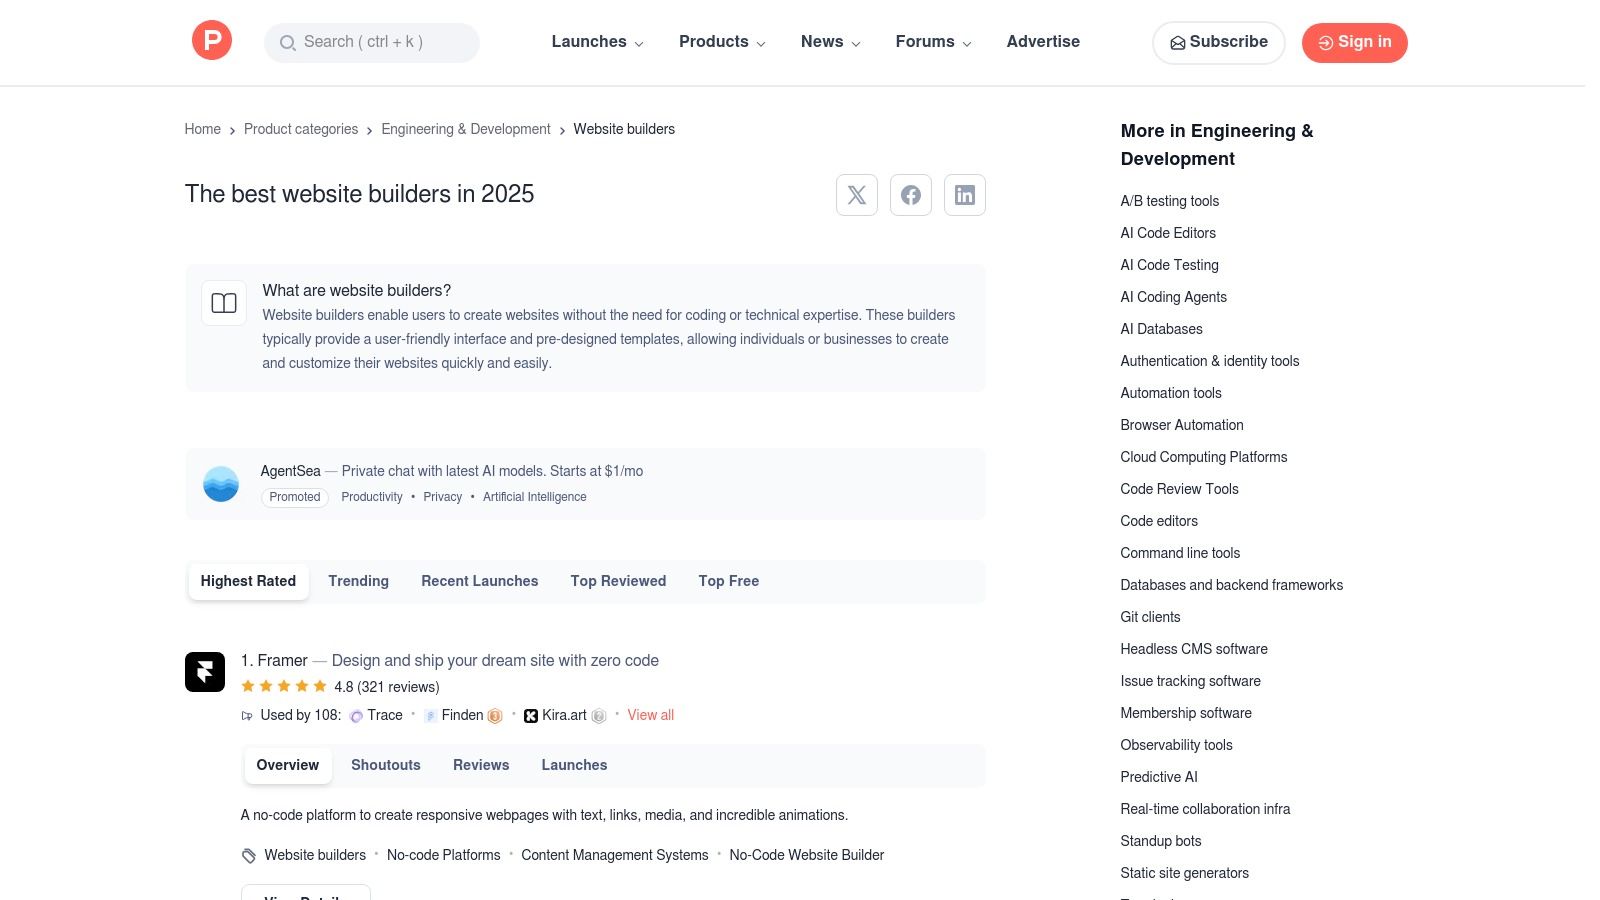Open Headless CMS software category
Image resolution: width=1600 pixels, height=900 pixels.
pyautogui.click(x=1194, y=649)
